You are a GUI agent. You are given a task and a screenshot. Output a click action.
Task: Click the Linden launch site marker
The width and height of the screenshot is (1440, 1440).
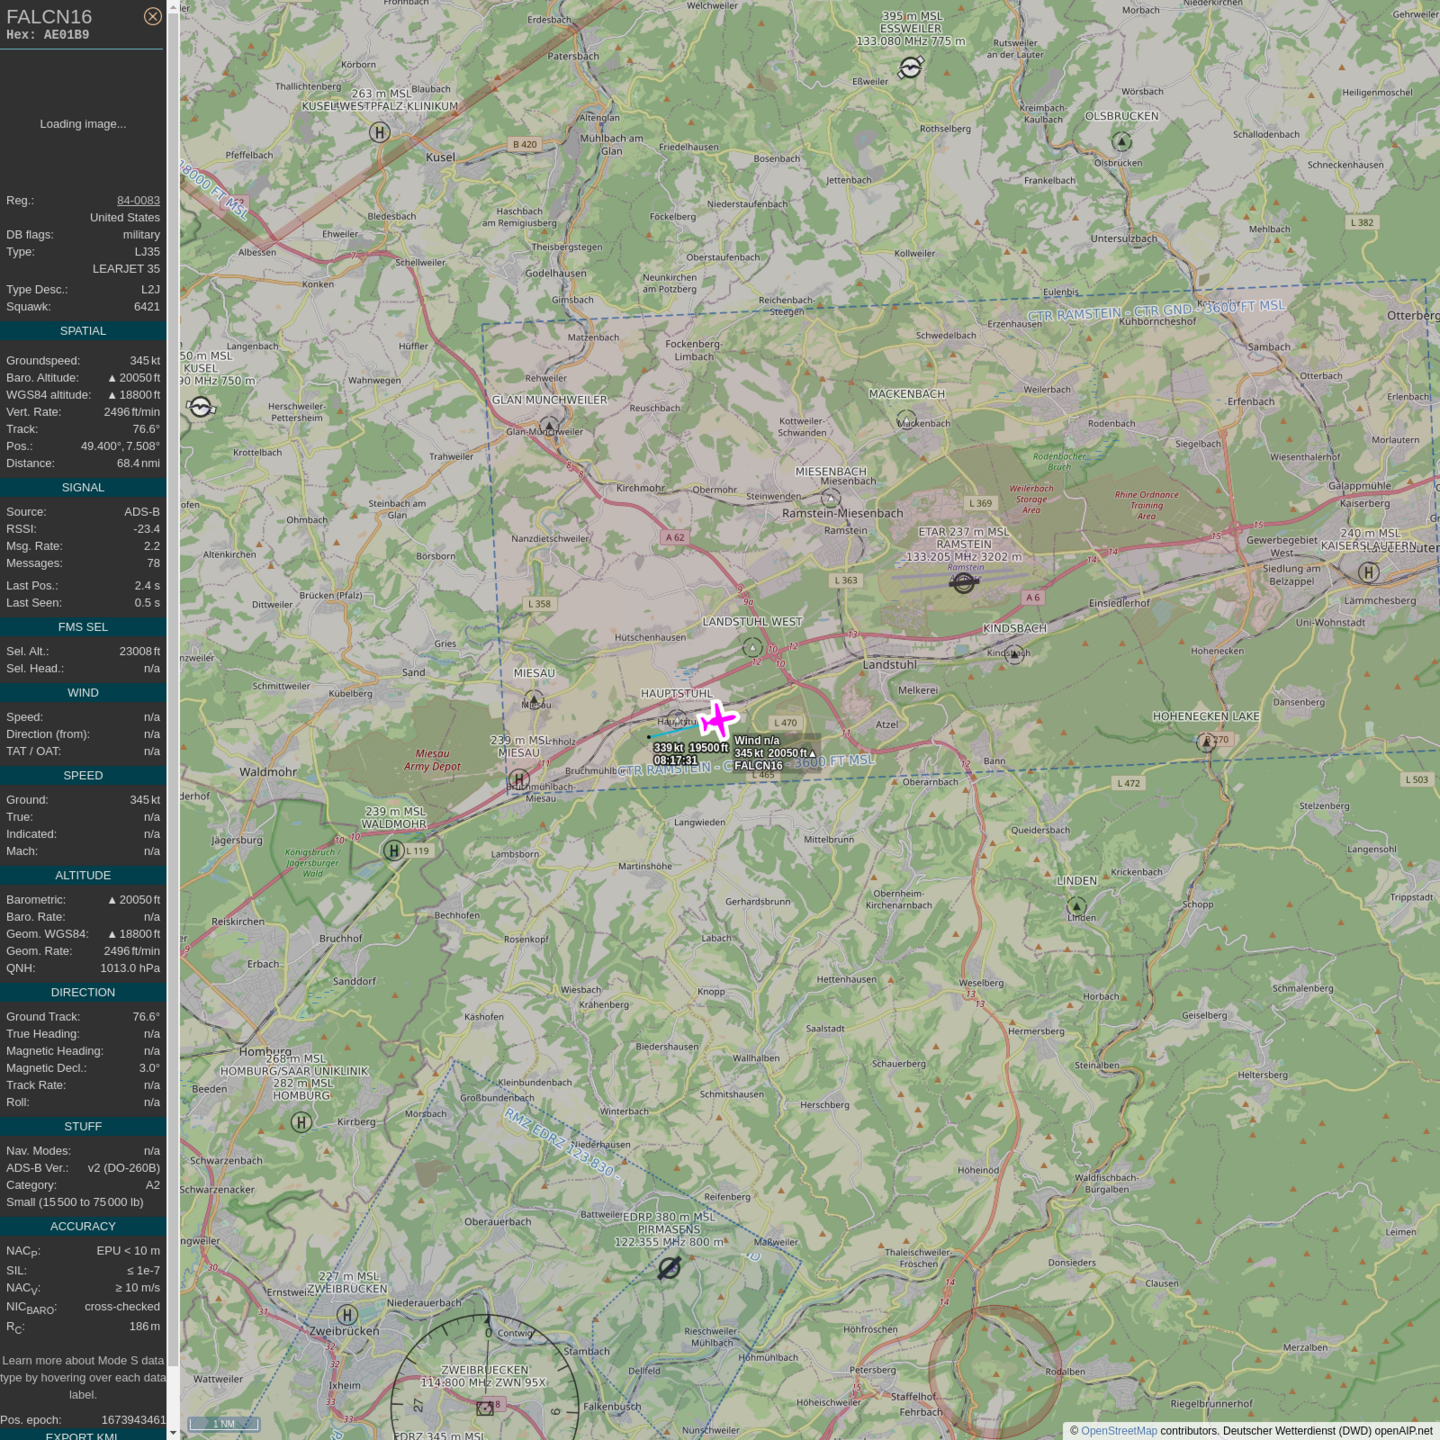1077,905
